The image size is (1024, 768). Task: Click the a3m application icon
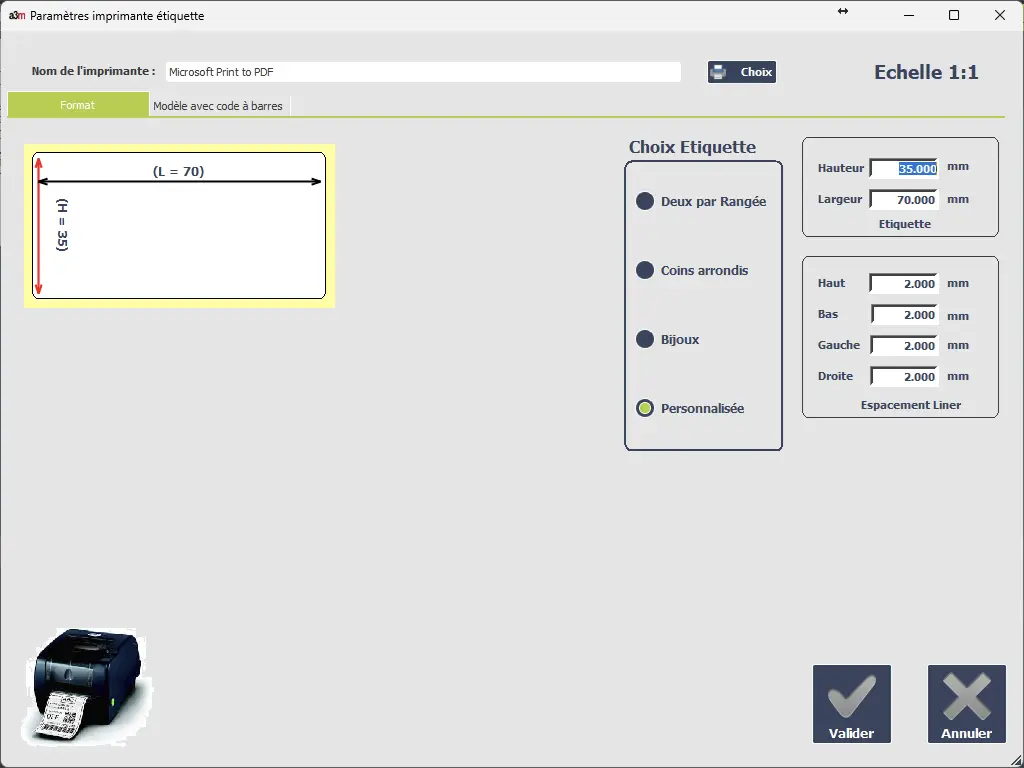click(x=17, y=15)
